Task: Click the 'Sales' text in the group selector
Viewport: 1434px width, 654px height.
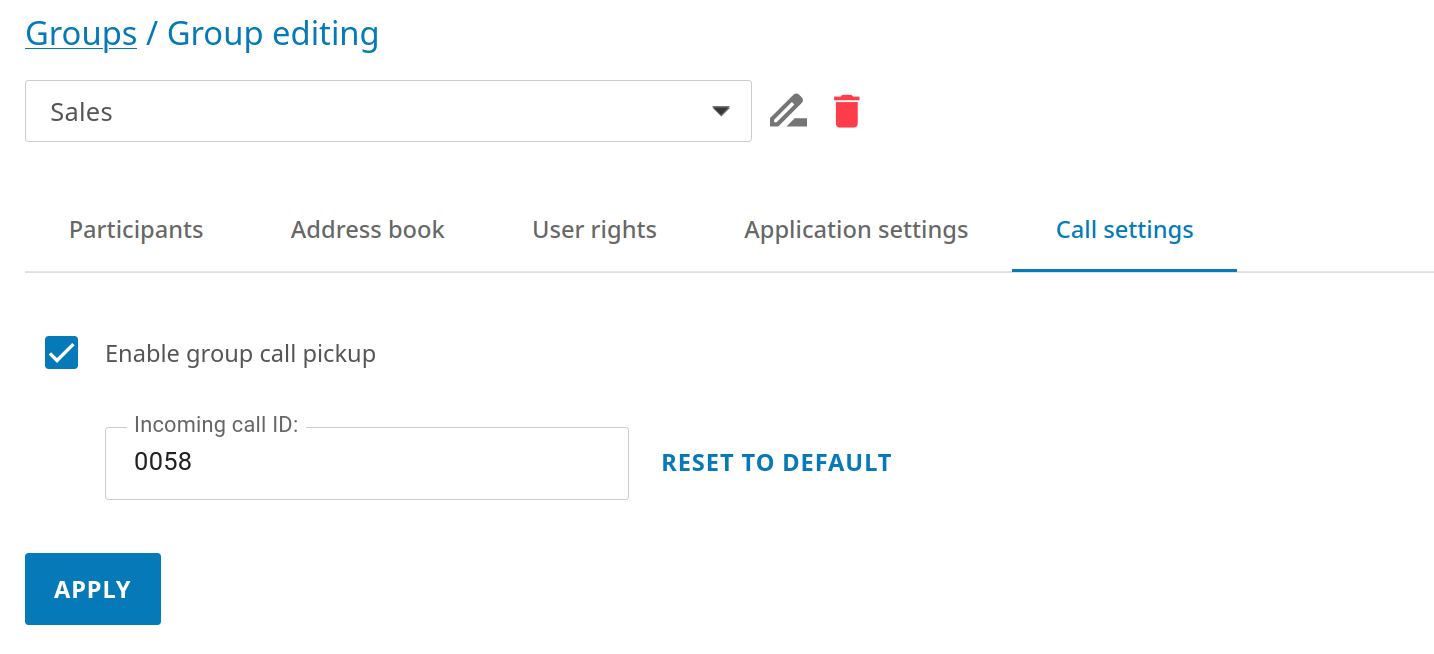Action: 81,112
